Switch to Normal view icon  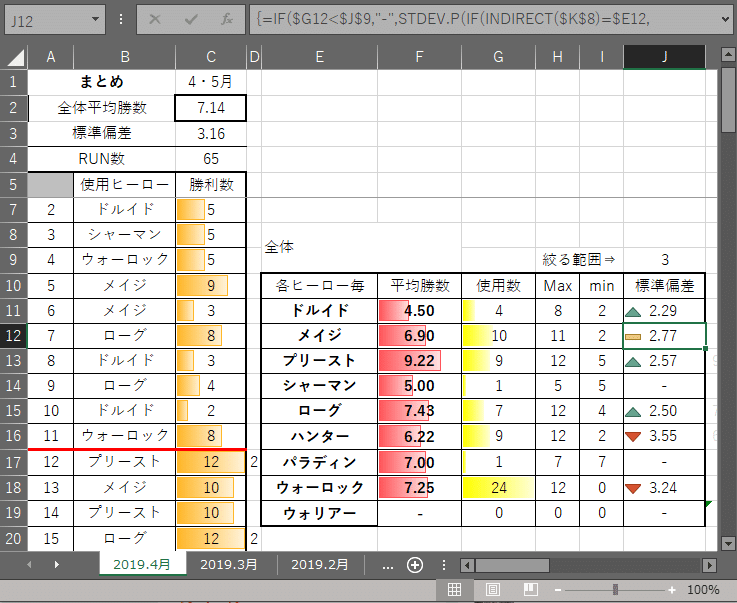pos(454,589)
